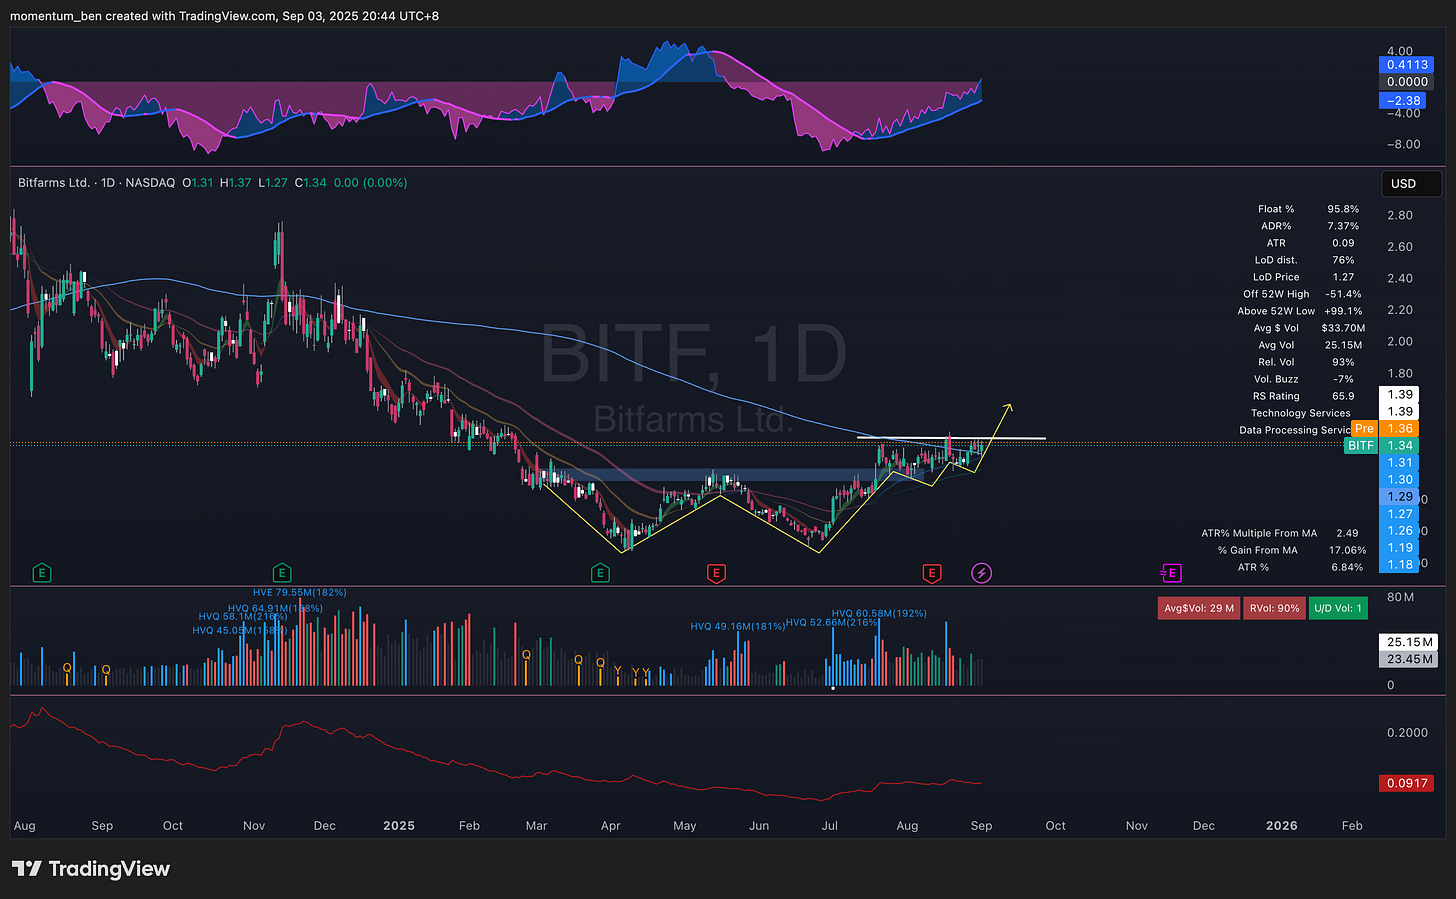
Task: Open the green earnings marker at November 2024
Action: [282, 573]
